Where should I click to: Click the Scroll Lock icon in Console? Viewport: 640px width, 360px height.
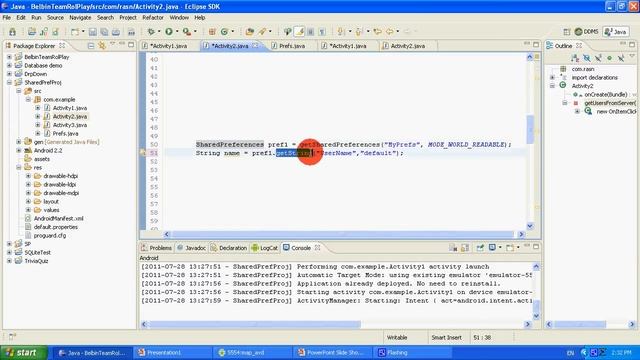point(465,247)
